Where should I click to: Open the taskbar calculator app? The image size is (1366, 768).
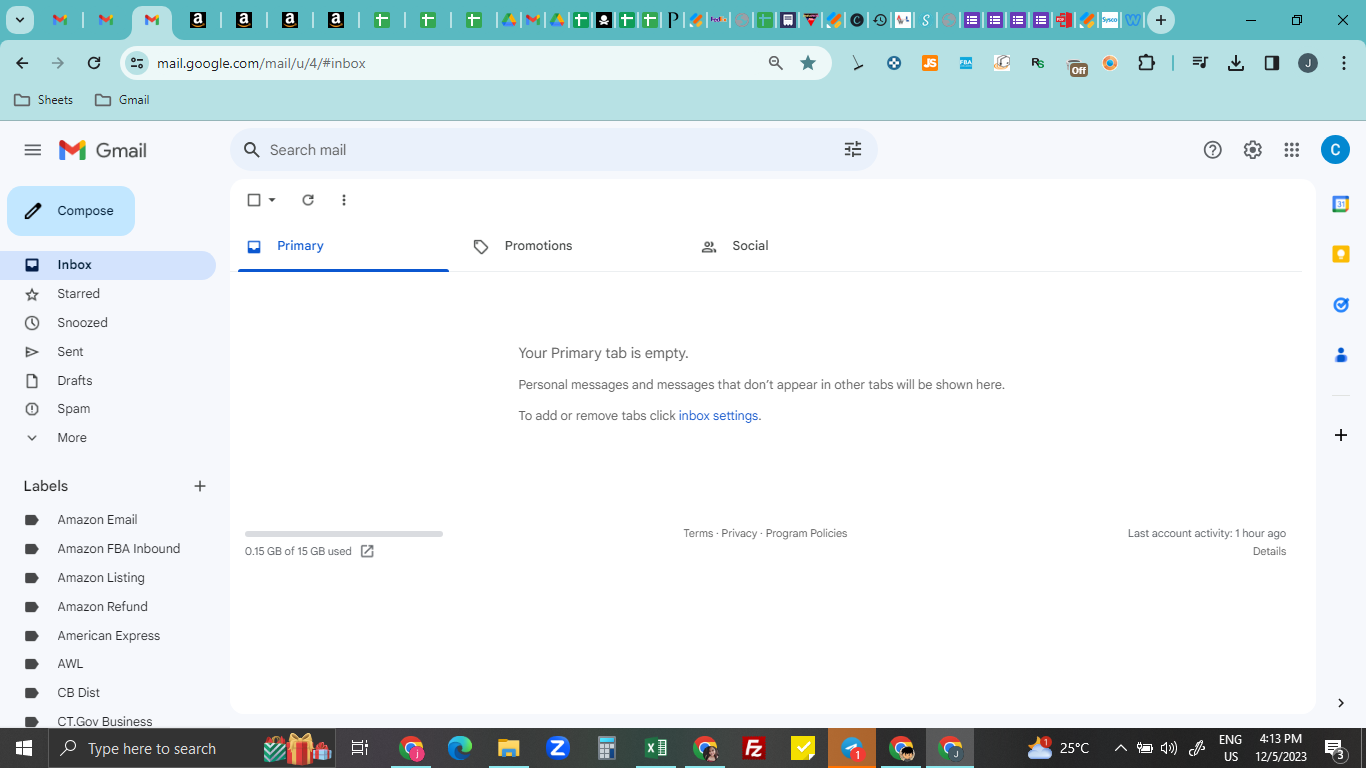607,748
